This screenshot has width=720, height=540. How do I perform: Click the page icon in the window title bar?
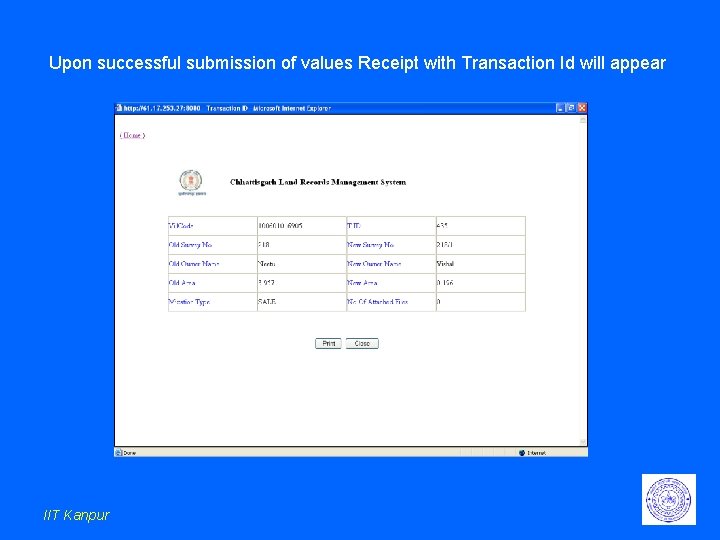click(x=119, y=108)
